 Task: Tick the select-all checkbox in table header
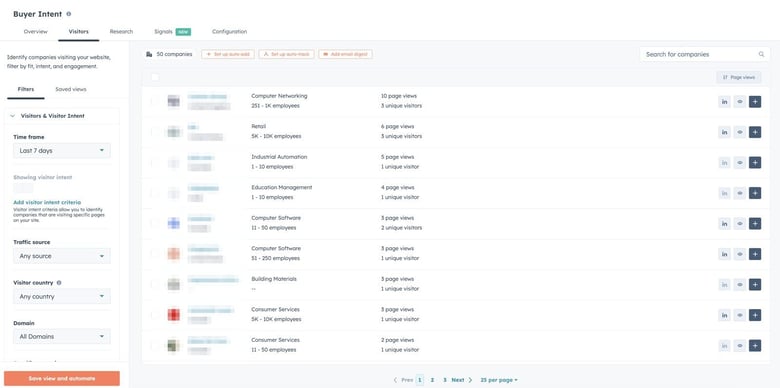tap(155, 77)
